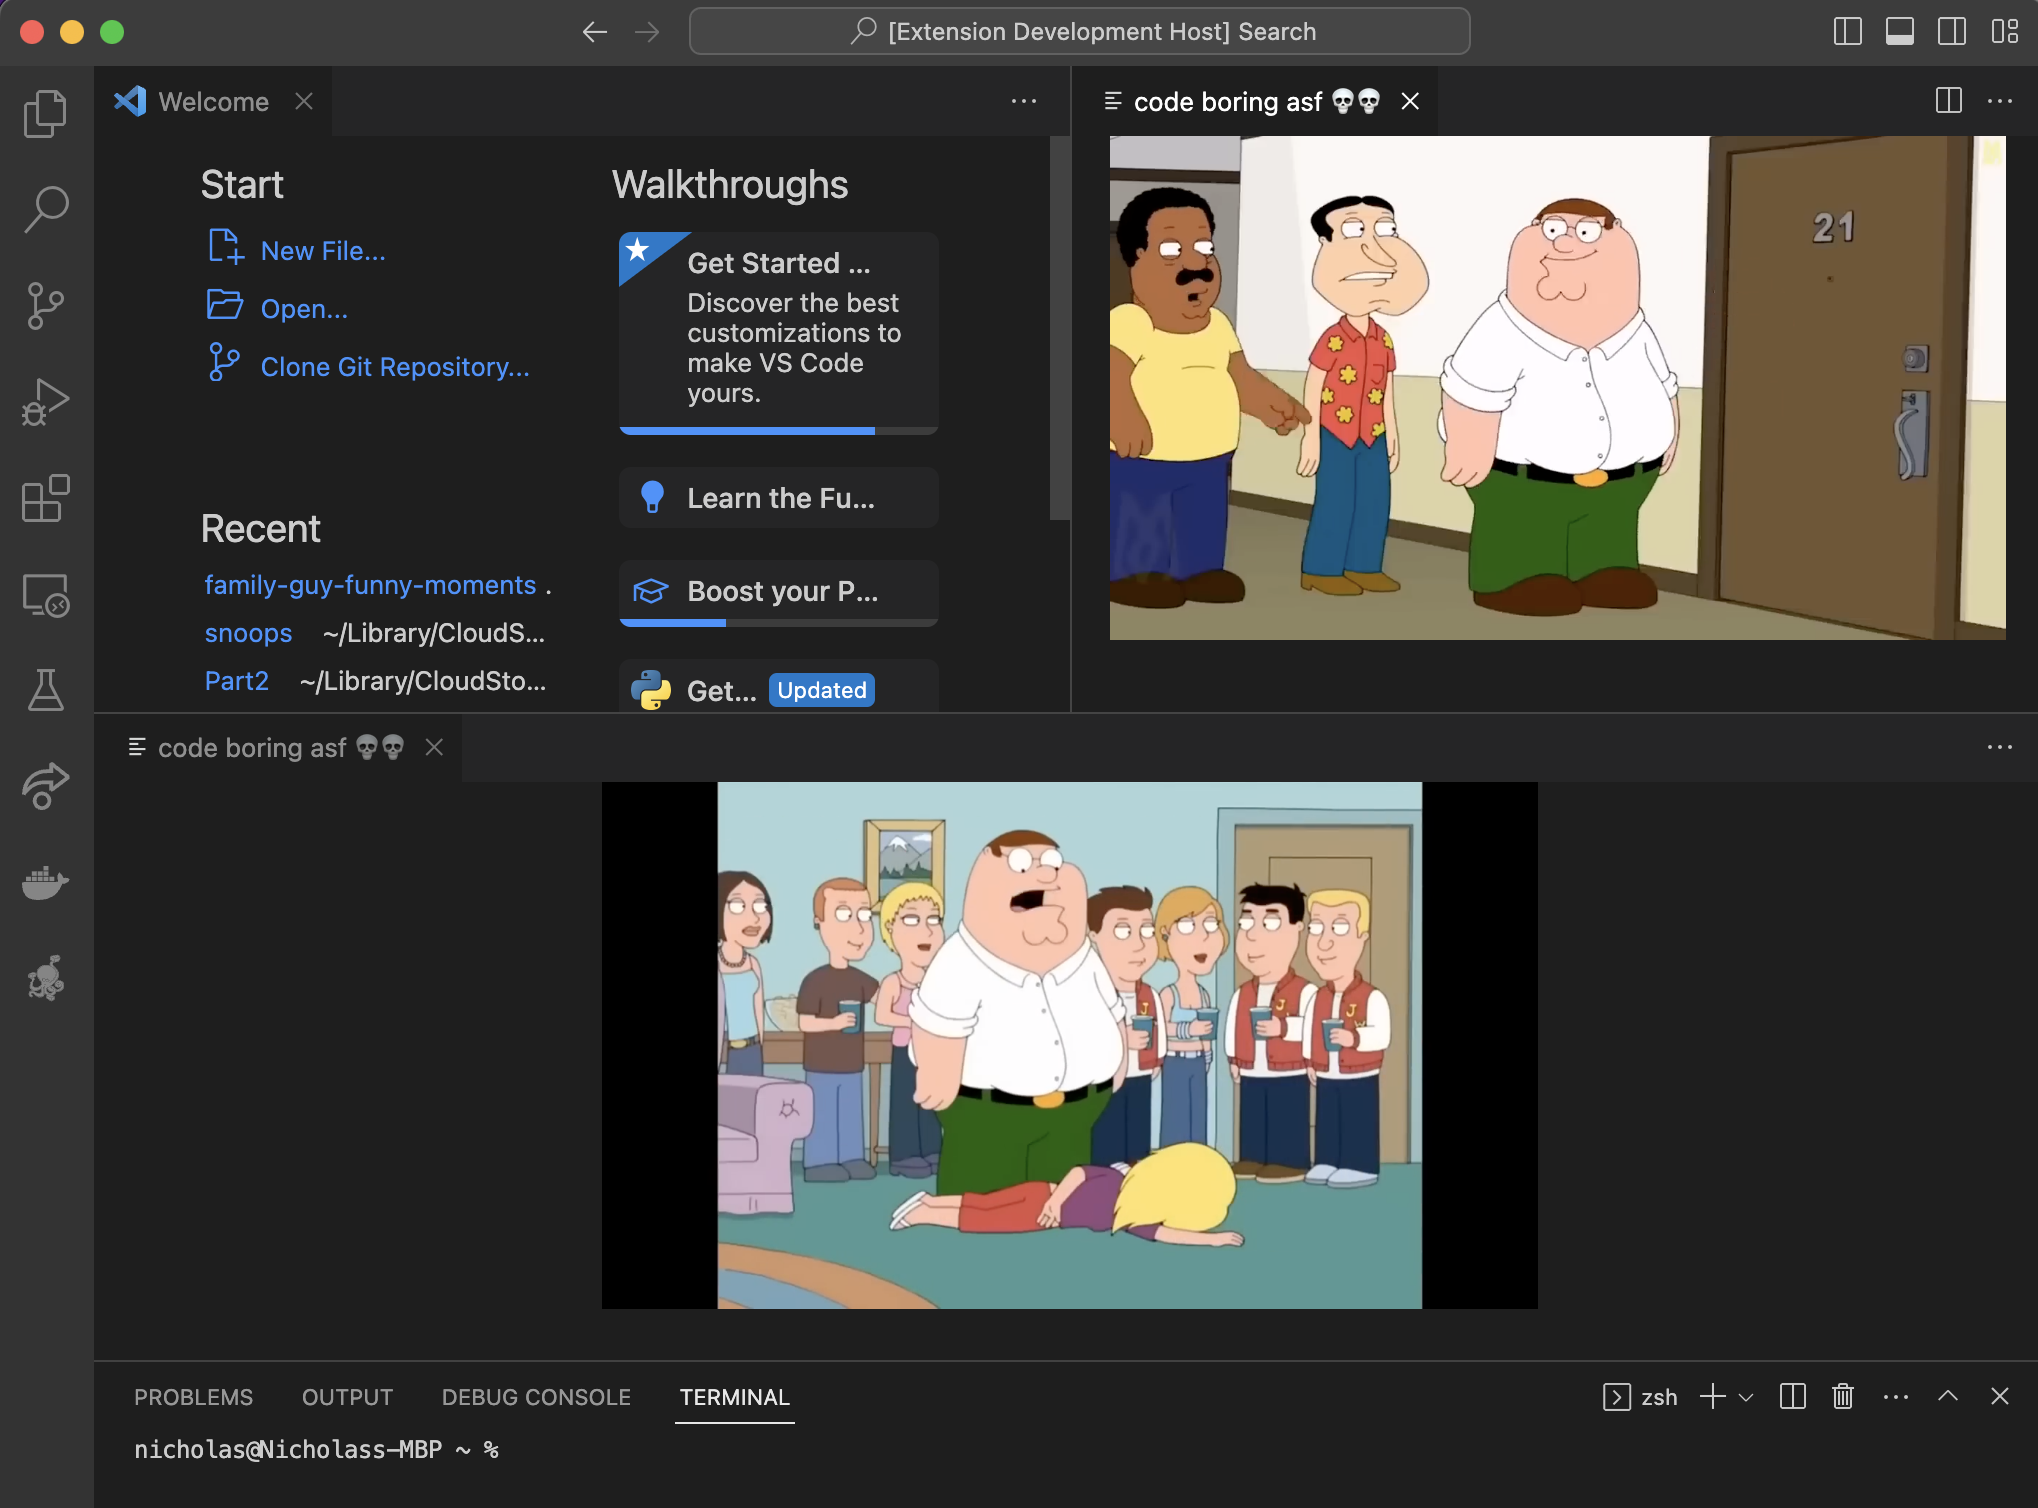Open the Docker extension view
The image size is (2038, 1508).
tap(44, 882)
